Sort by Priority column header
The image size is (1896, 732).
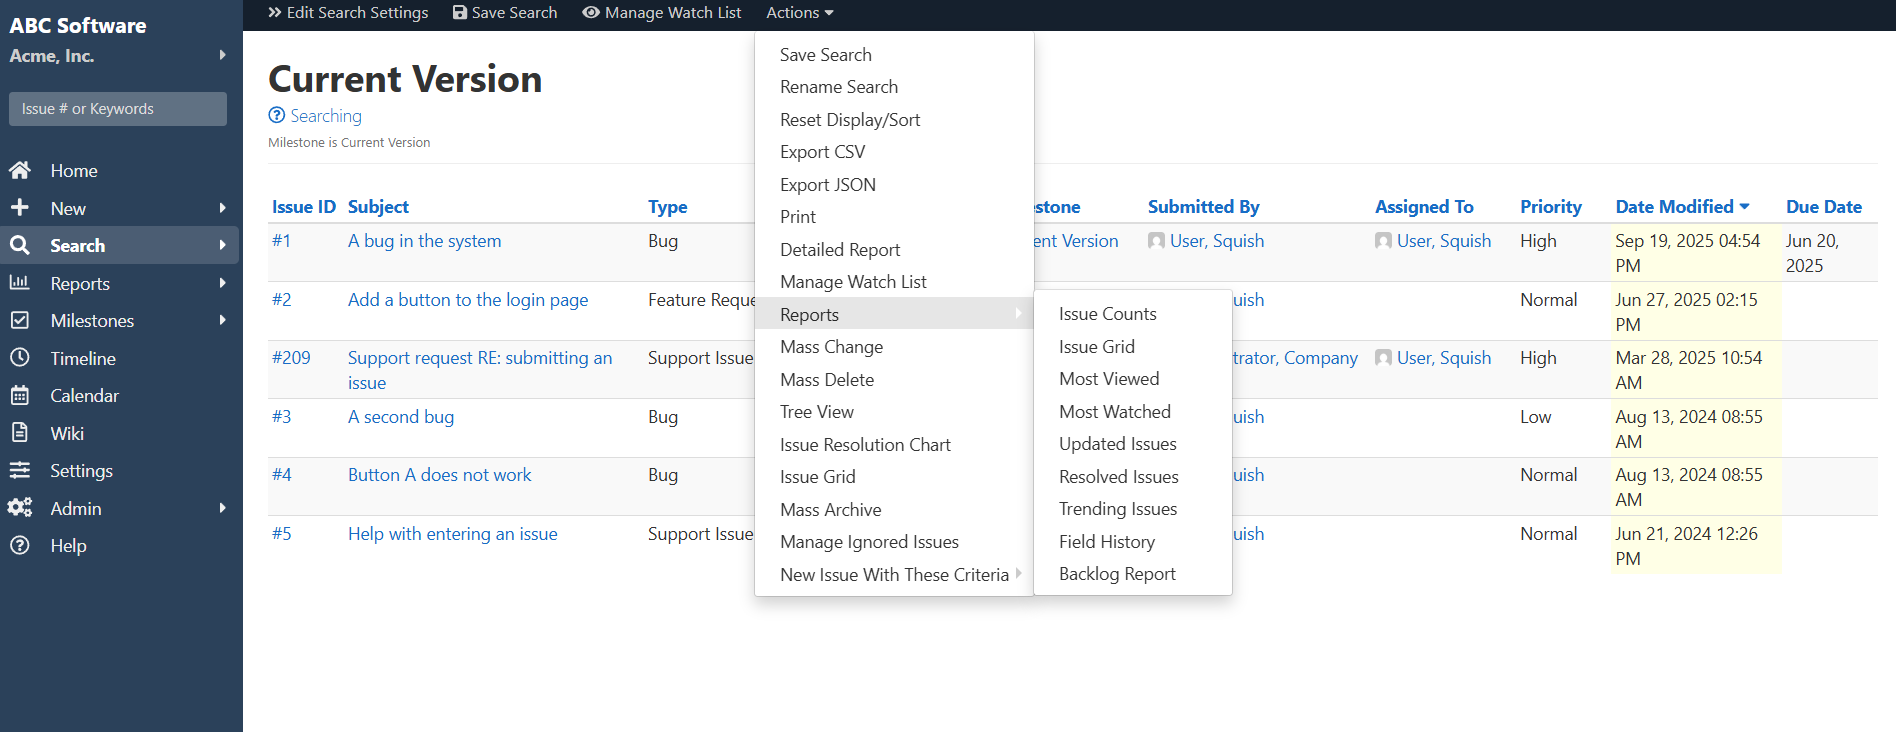(x=1551, y=207)
